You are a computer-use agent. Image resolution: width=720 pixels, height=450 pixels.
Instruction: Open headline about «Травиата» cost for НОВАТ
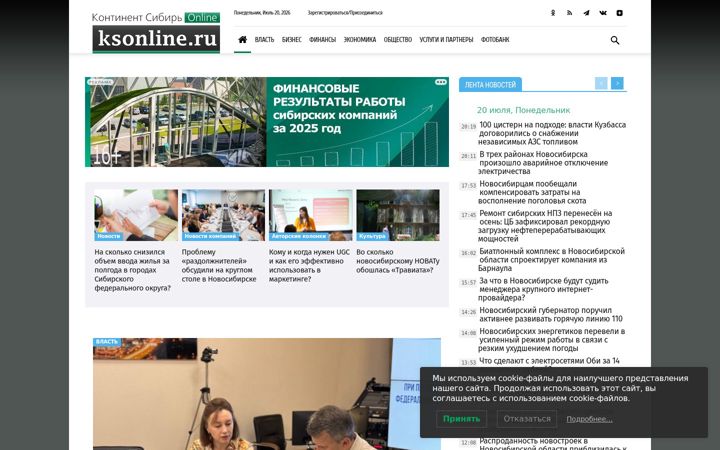(398, 261)
